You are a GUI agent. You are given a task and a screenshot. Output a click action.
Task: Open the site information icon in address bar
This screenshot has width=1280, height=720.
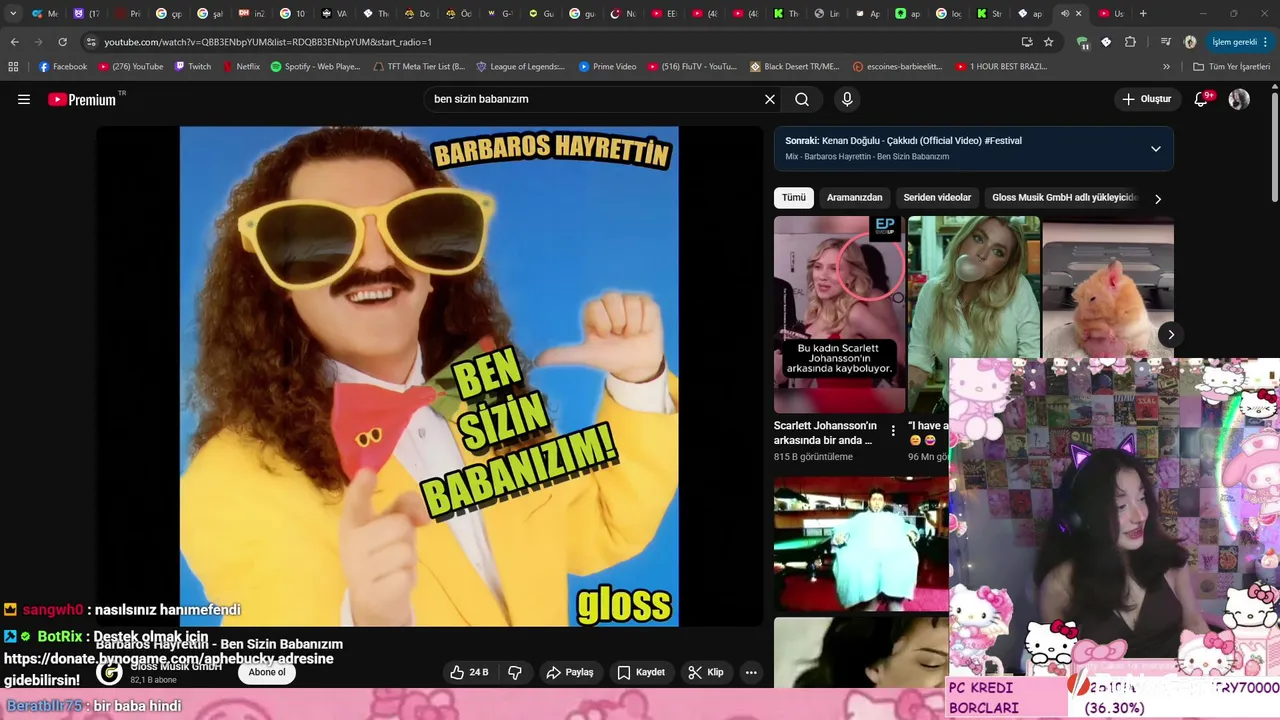tap(91, 42)
